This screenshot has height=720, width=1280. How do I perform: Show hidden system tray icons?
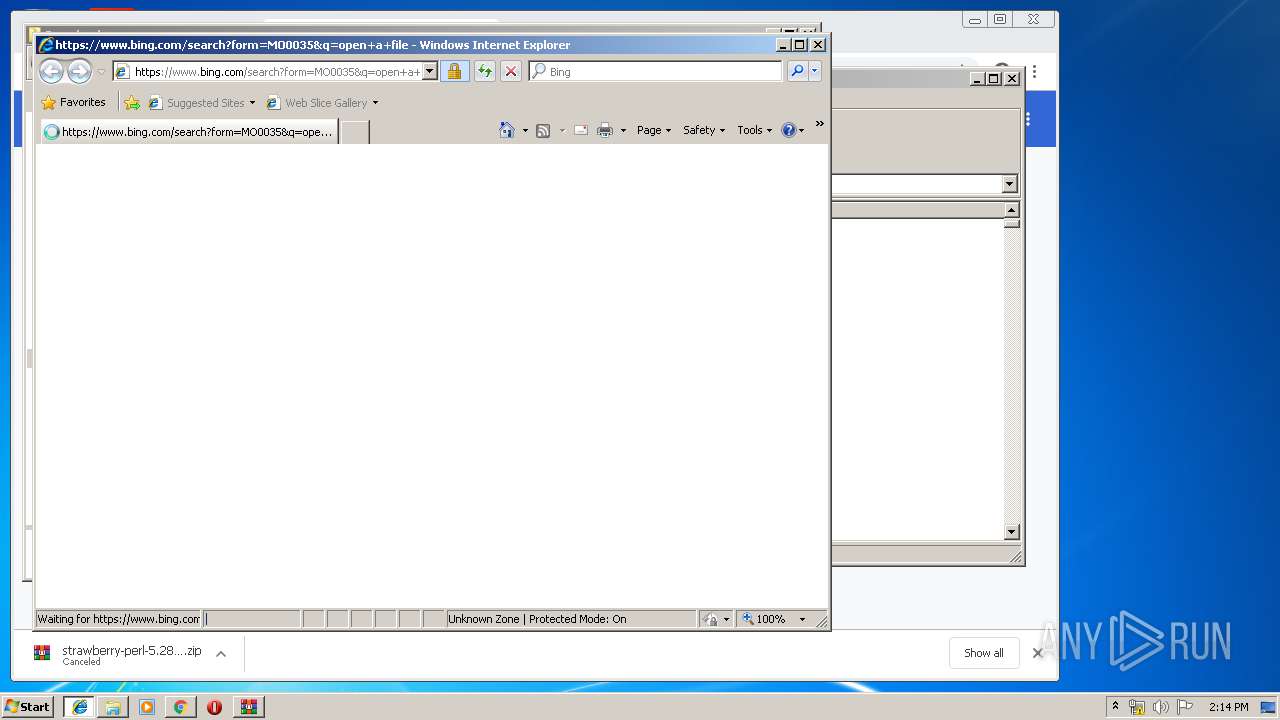coord(1115,706)
